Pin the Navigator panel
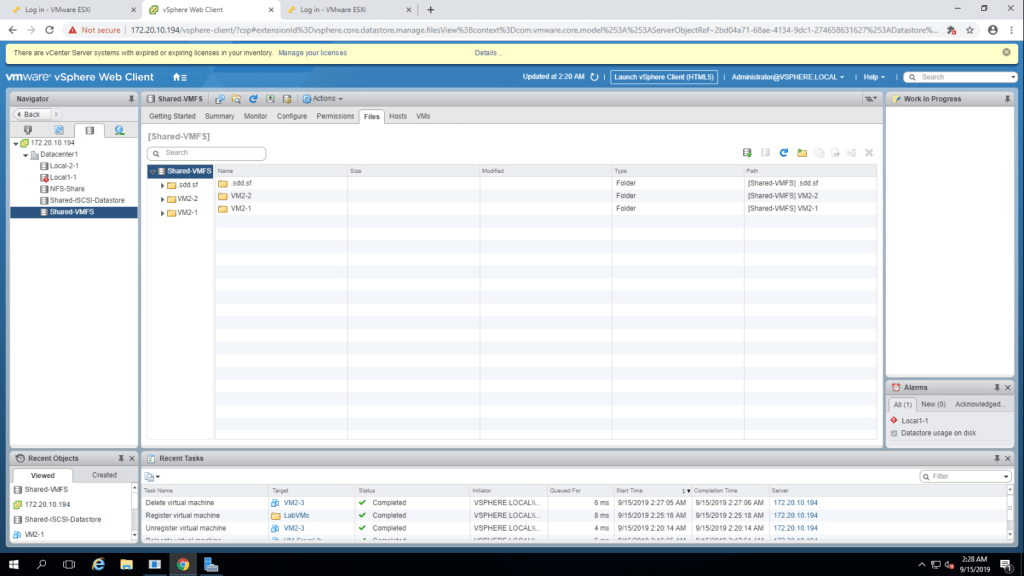 click(131, 99)
